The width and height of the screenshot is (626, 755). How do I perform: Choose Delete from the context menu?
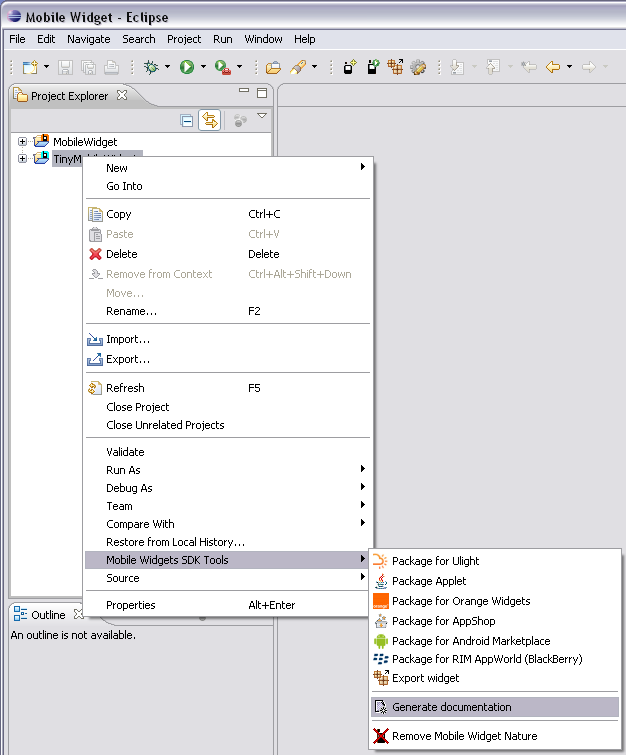227,254
